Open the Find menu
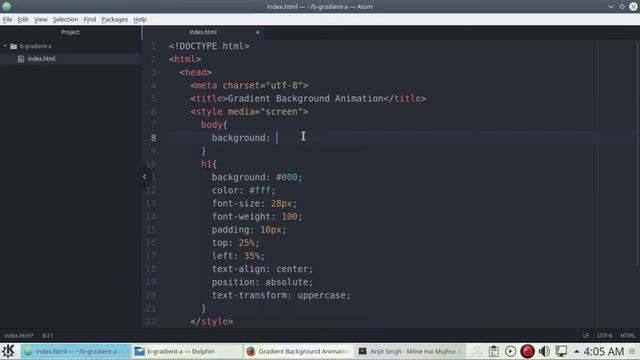 click(x=90, y=19)
